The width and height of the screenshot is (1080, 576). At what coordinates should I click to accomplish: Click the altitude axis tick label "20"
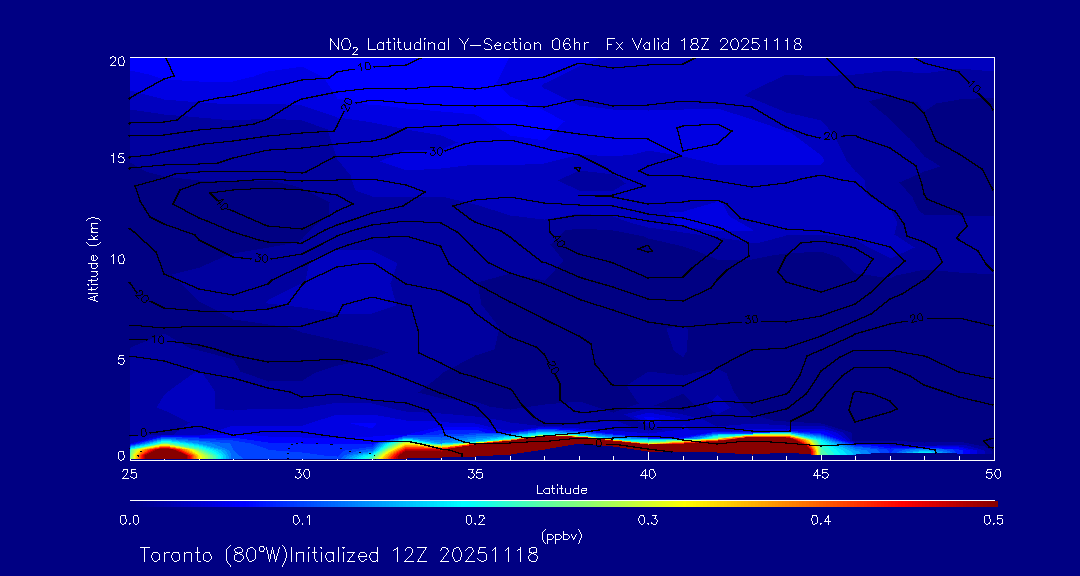point(116,60)
